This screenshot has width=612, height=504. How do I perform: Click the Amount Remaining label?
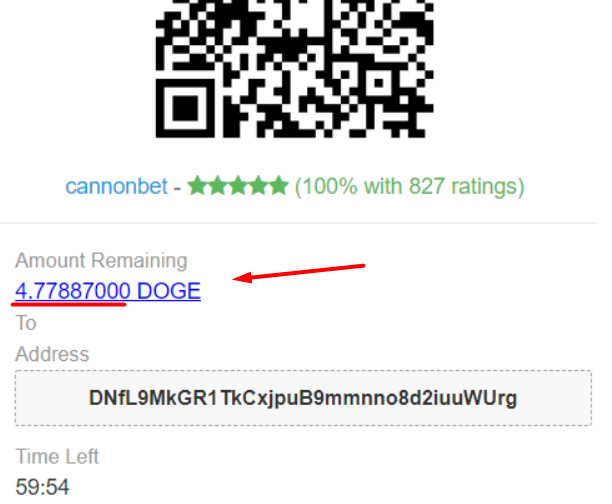coord(101,261)
